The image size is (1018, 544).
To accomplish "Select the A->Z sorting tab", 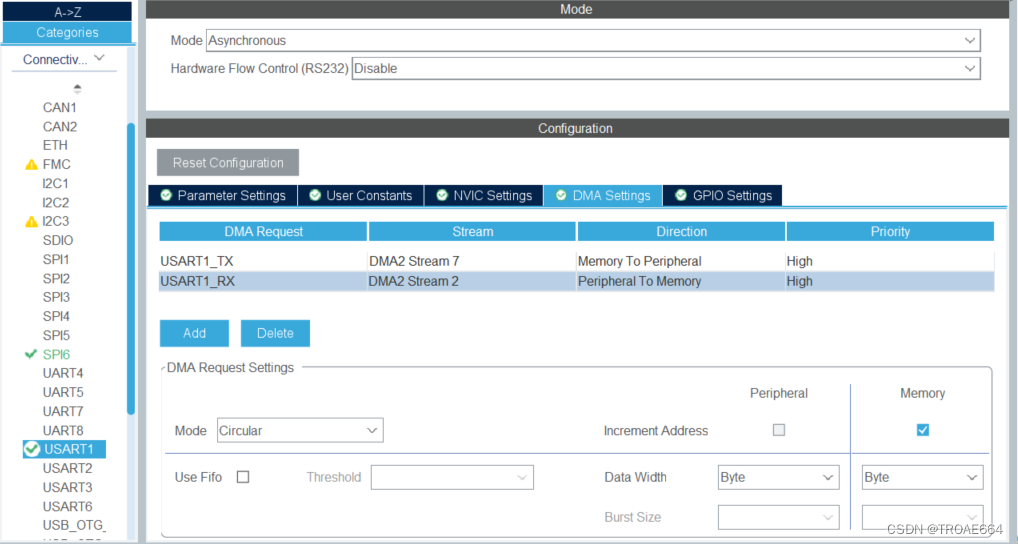I will (x=67, y=11).
